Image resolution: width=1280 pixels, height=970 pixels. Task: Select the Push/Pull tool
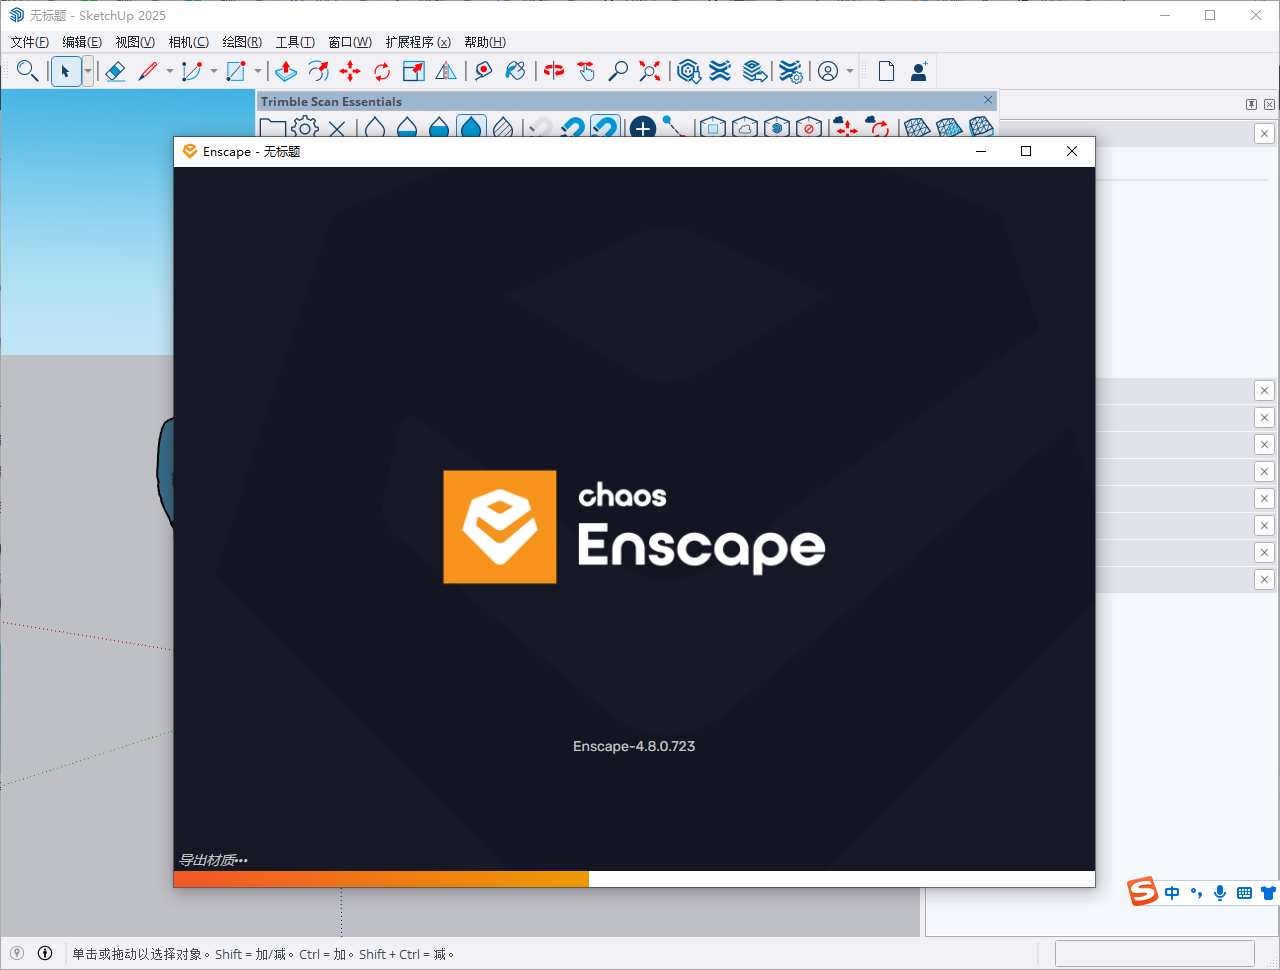coord(286,71)
